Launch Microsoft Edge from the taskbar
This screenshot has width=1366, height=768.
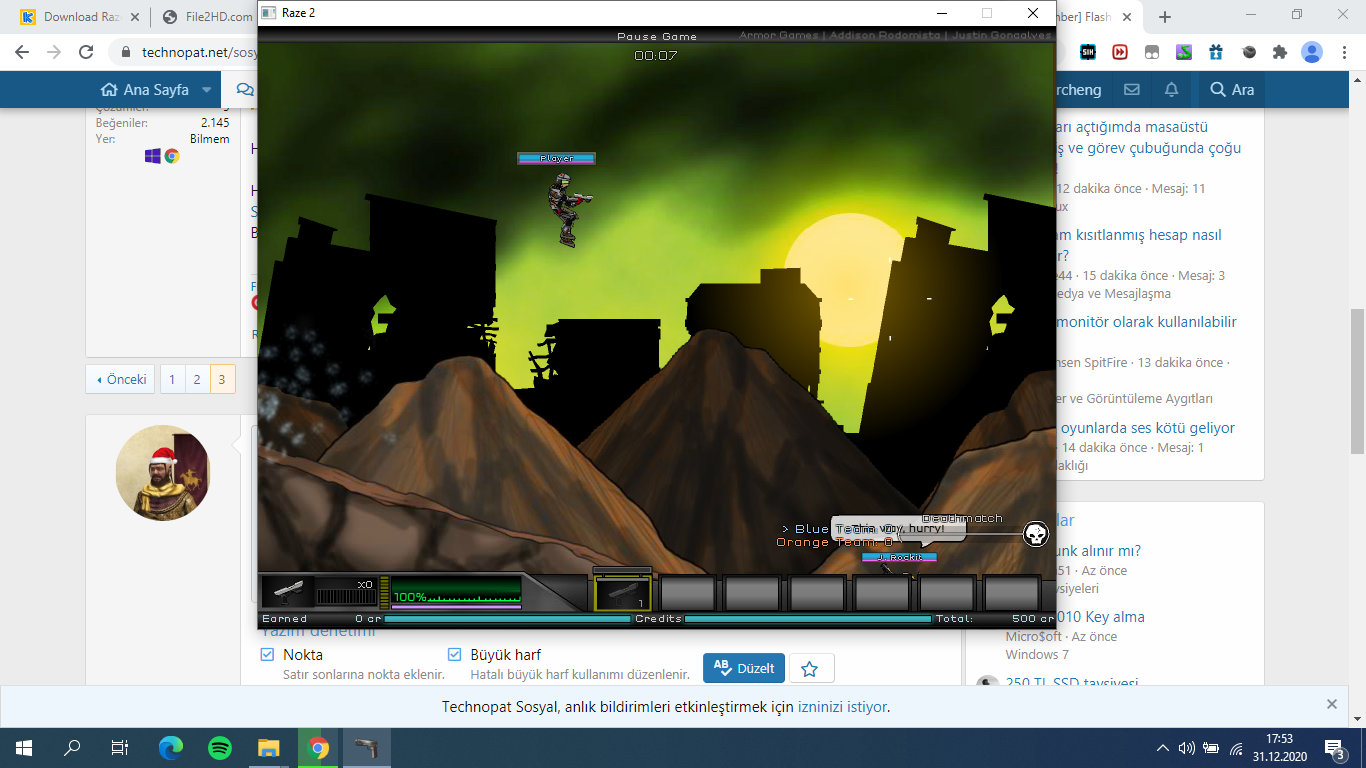171,747
